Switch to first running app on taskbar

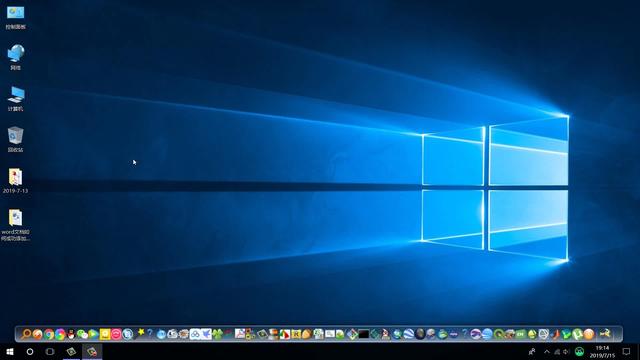pos(71,351)
